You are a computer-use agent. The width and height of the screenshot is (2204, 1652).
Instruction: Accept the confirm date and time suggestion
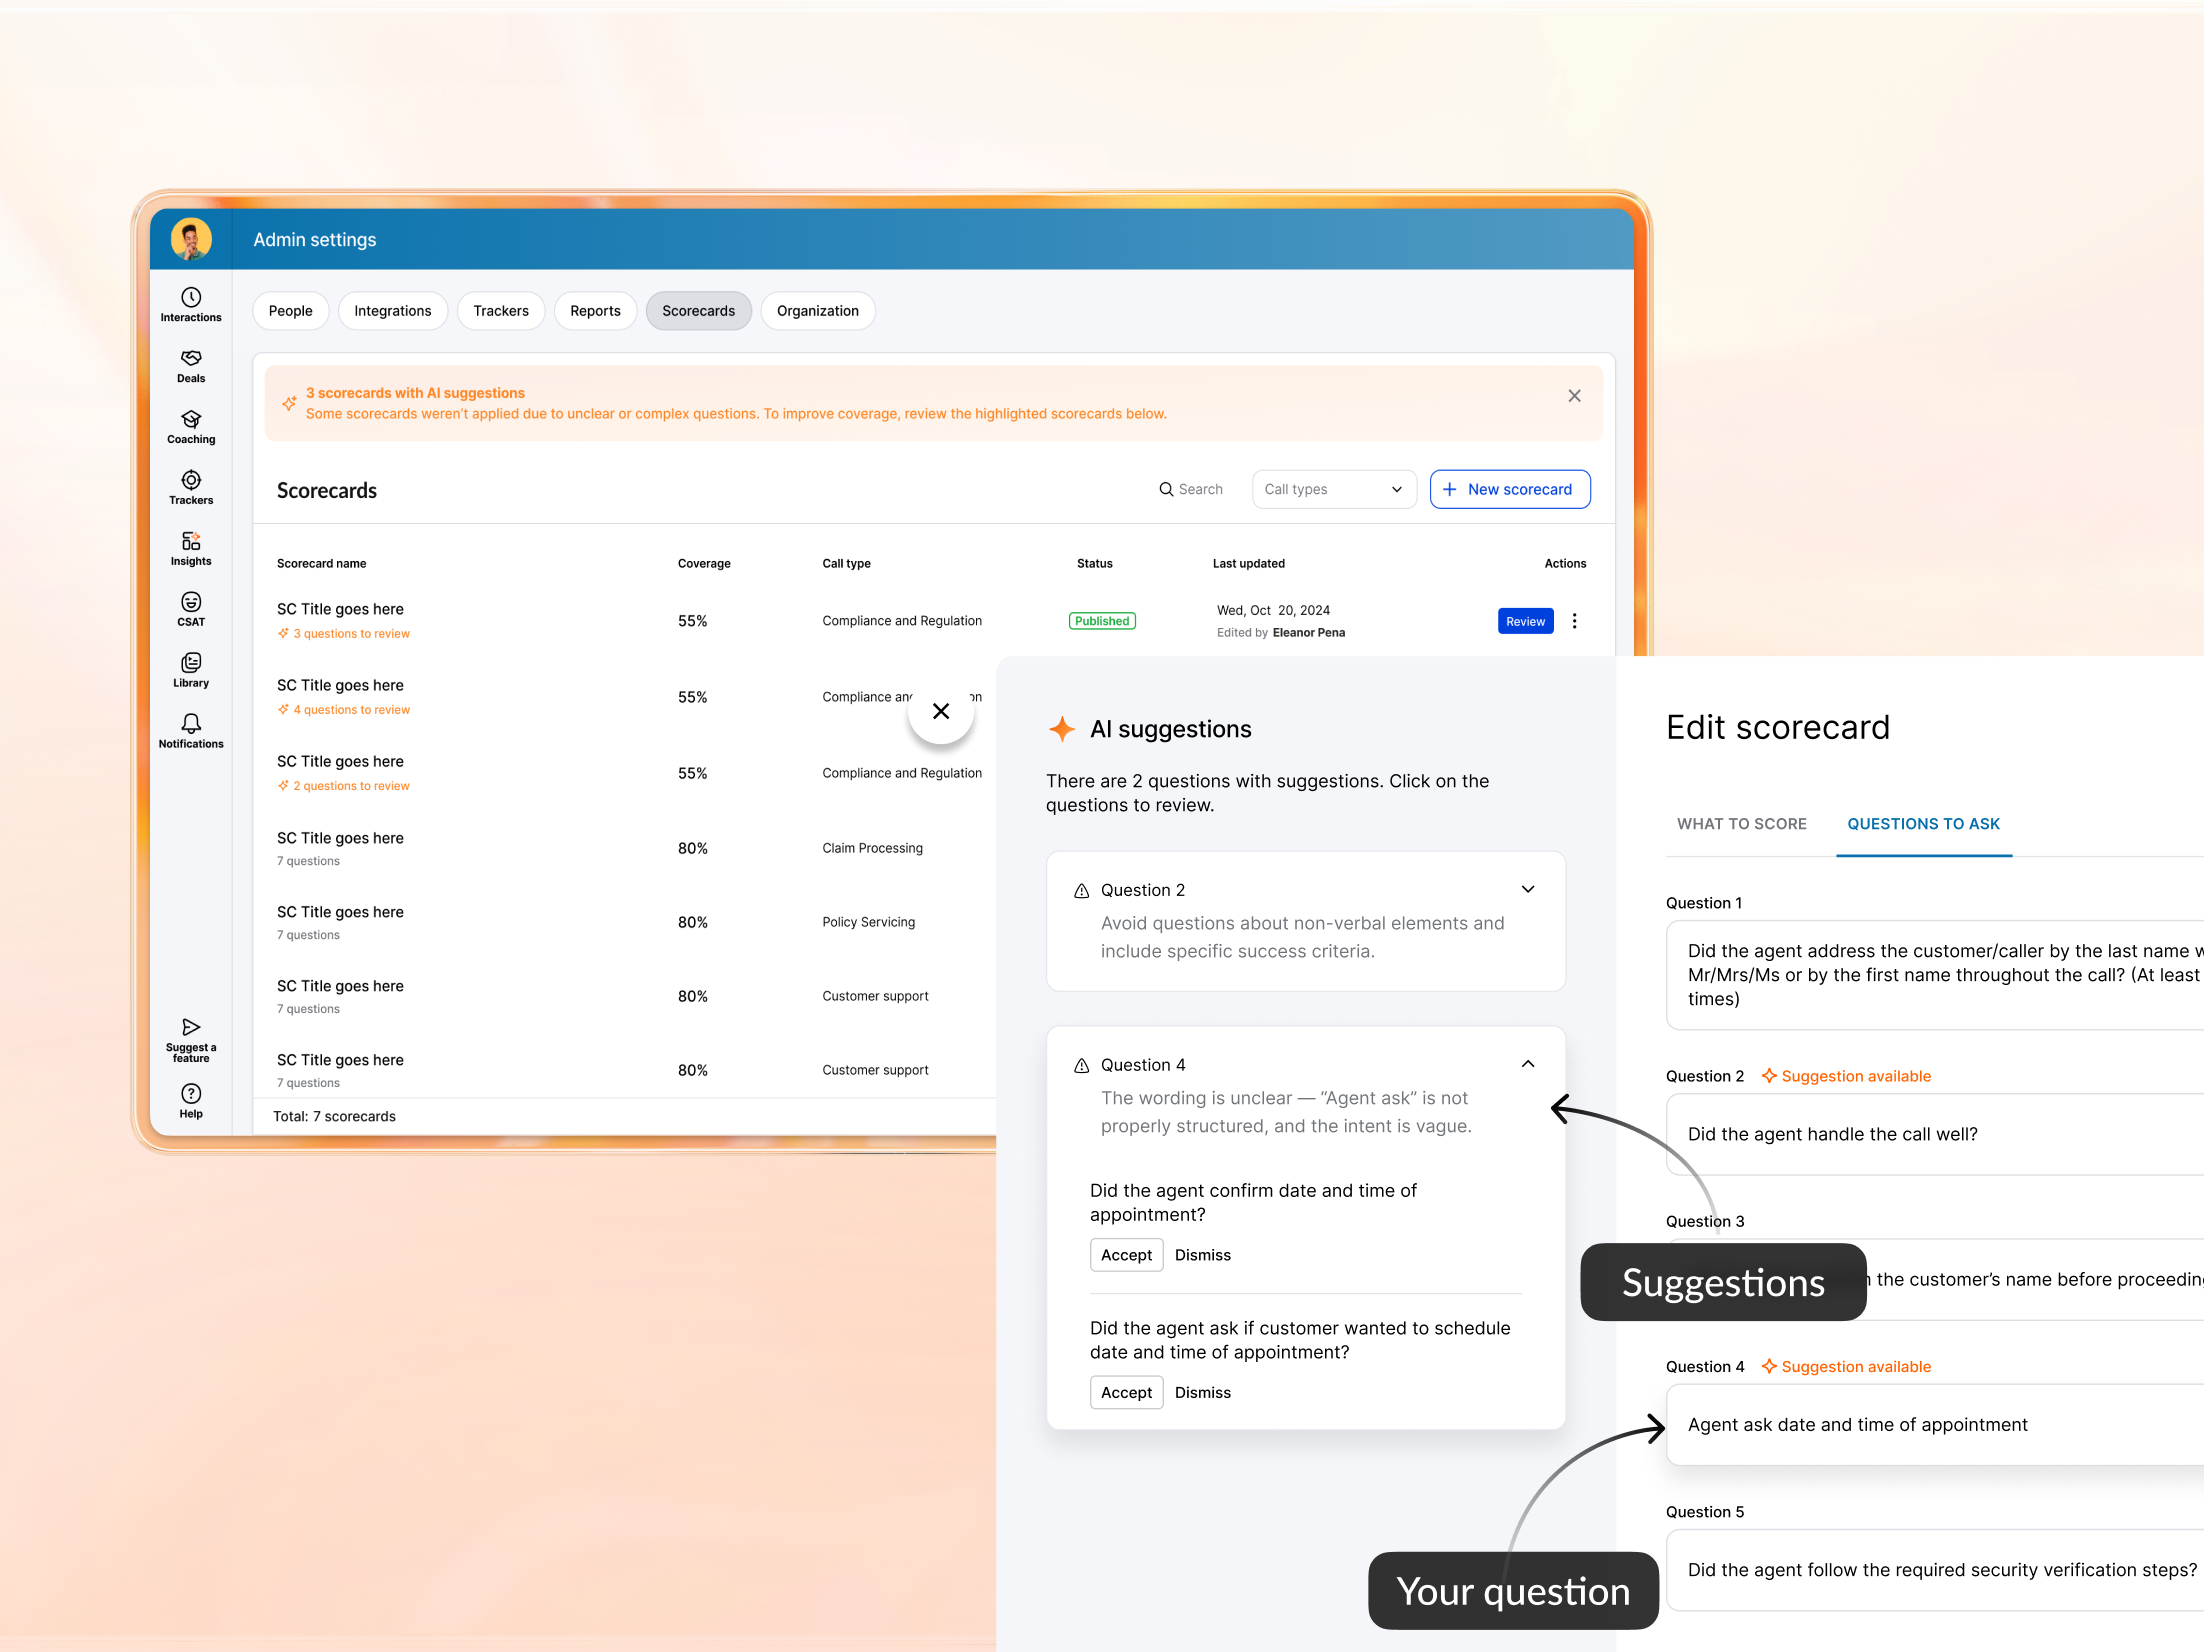(x=1126, y=1255)
